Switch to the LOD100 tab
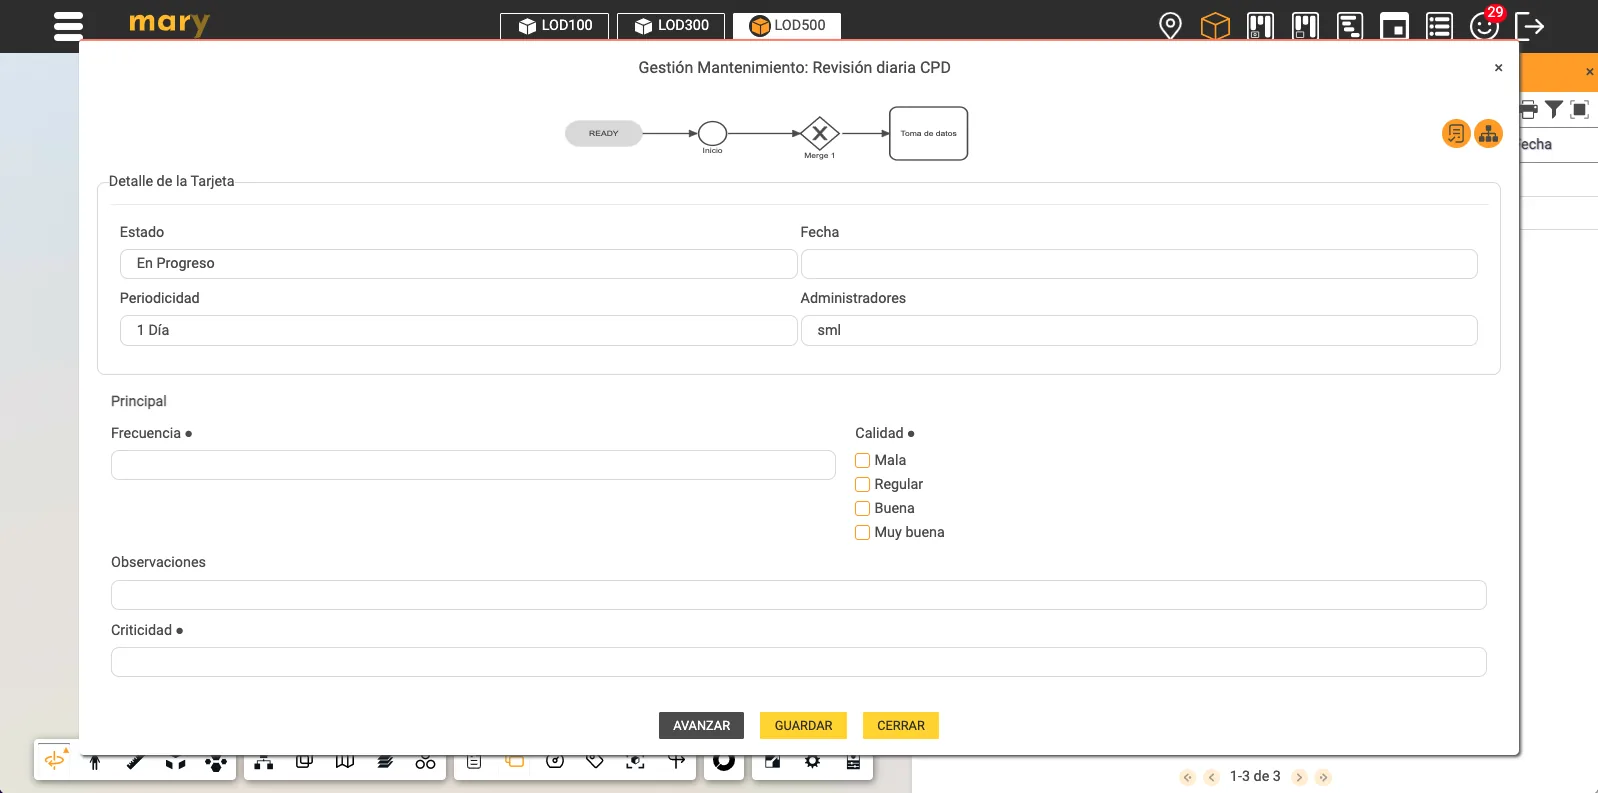The height and width of the screenshot is (793, 1598). coord(555,25)
